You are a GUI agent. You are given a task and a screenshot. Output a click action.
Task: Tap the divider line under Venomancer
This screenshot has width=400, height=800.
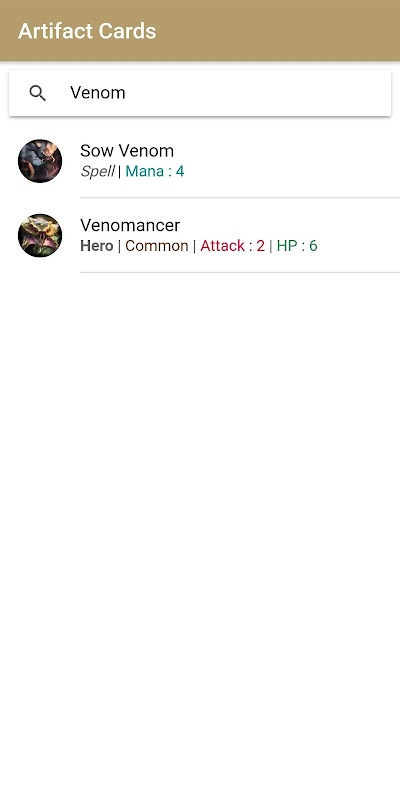click(240, 272)
